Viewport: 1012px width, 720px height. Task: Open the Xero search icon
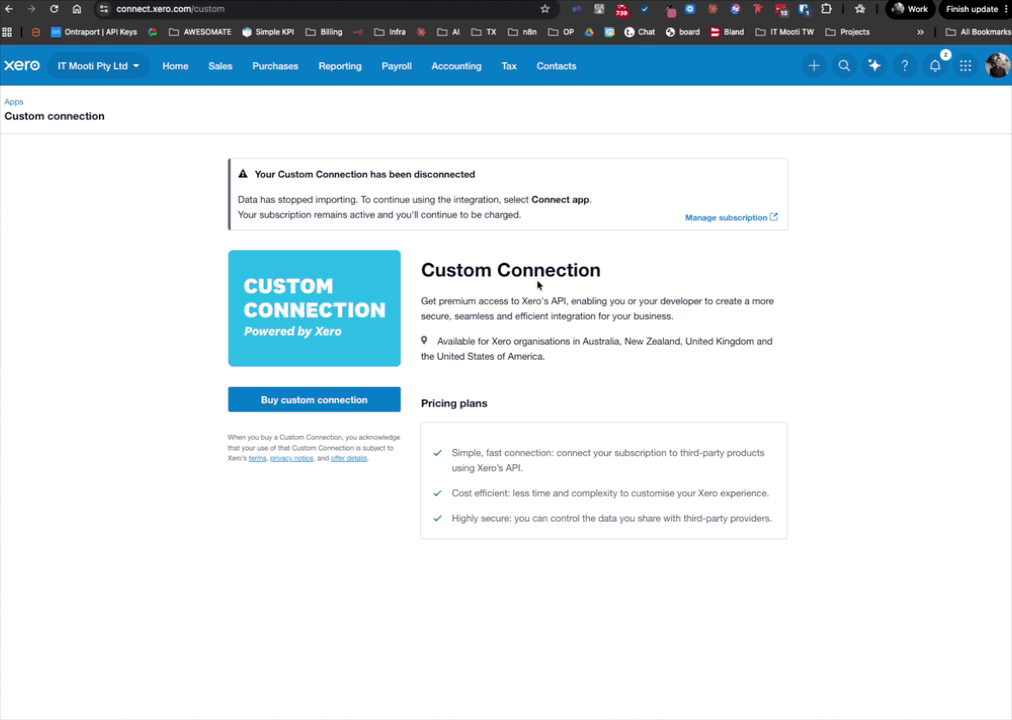click(x=844, y=66)
